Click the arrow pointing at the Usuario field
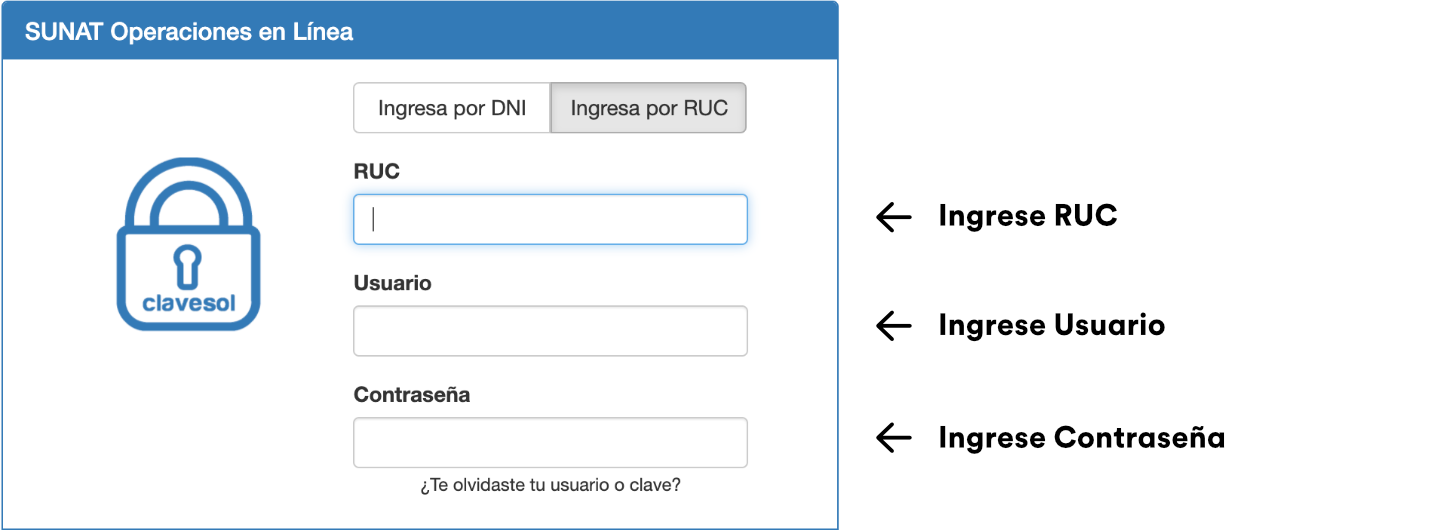 pyautogui.click(x=893, y=326)
